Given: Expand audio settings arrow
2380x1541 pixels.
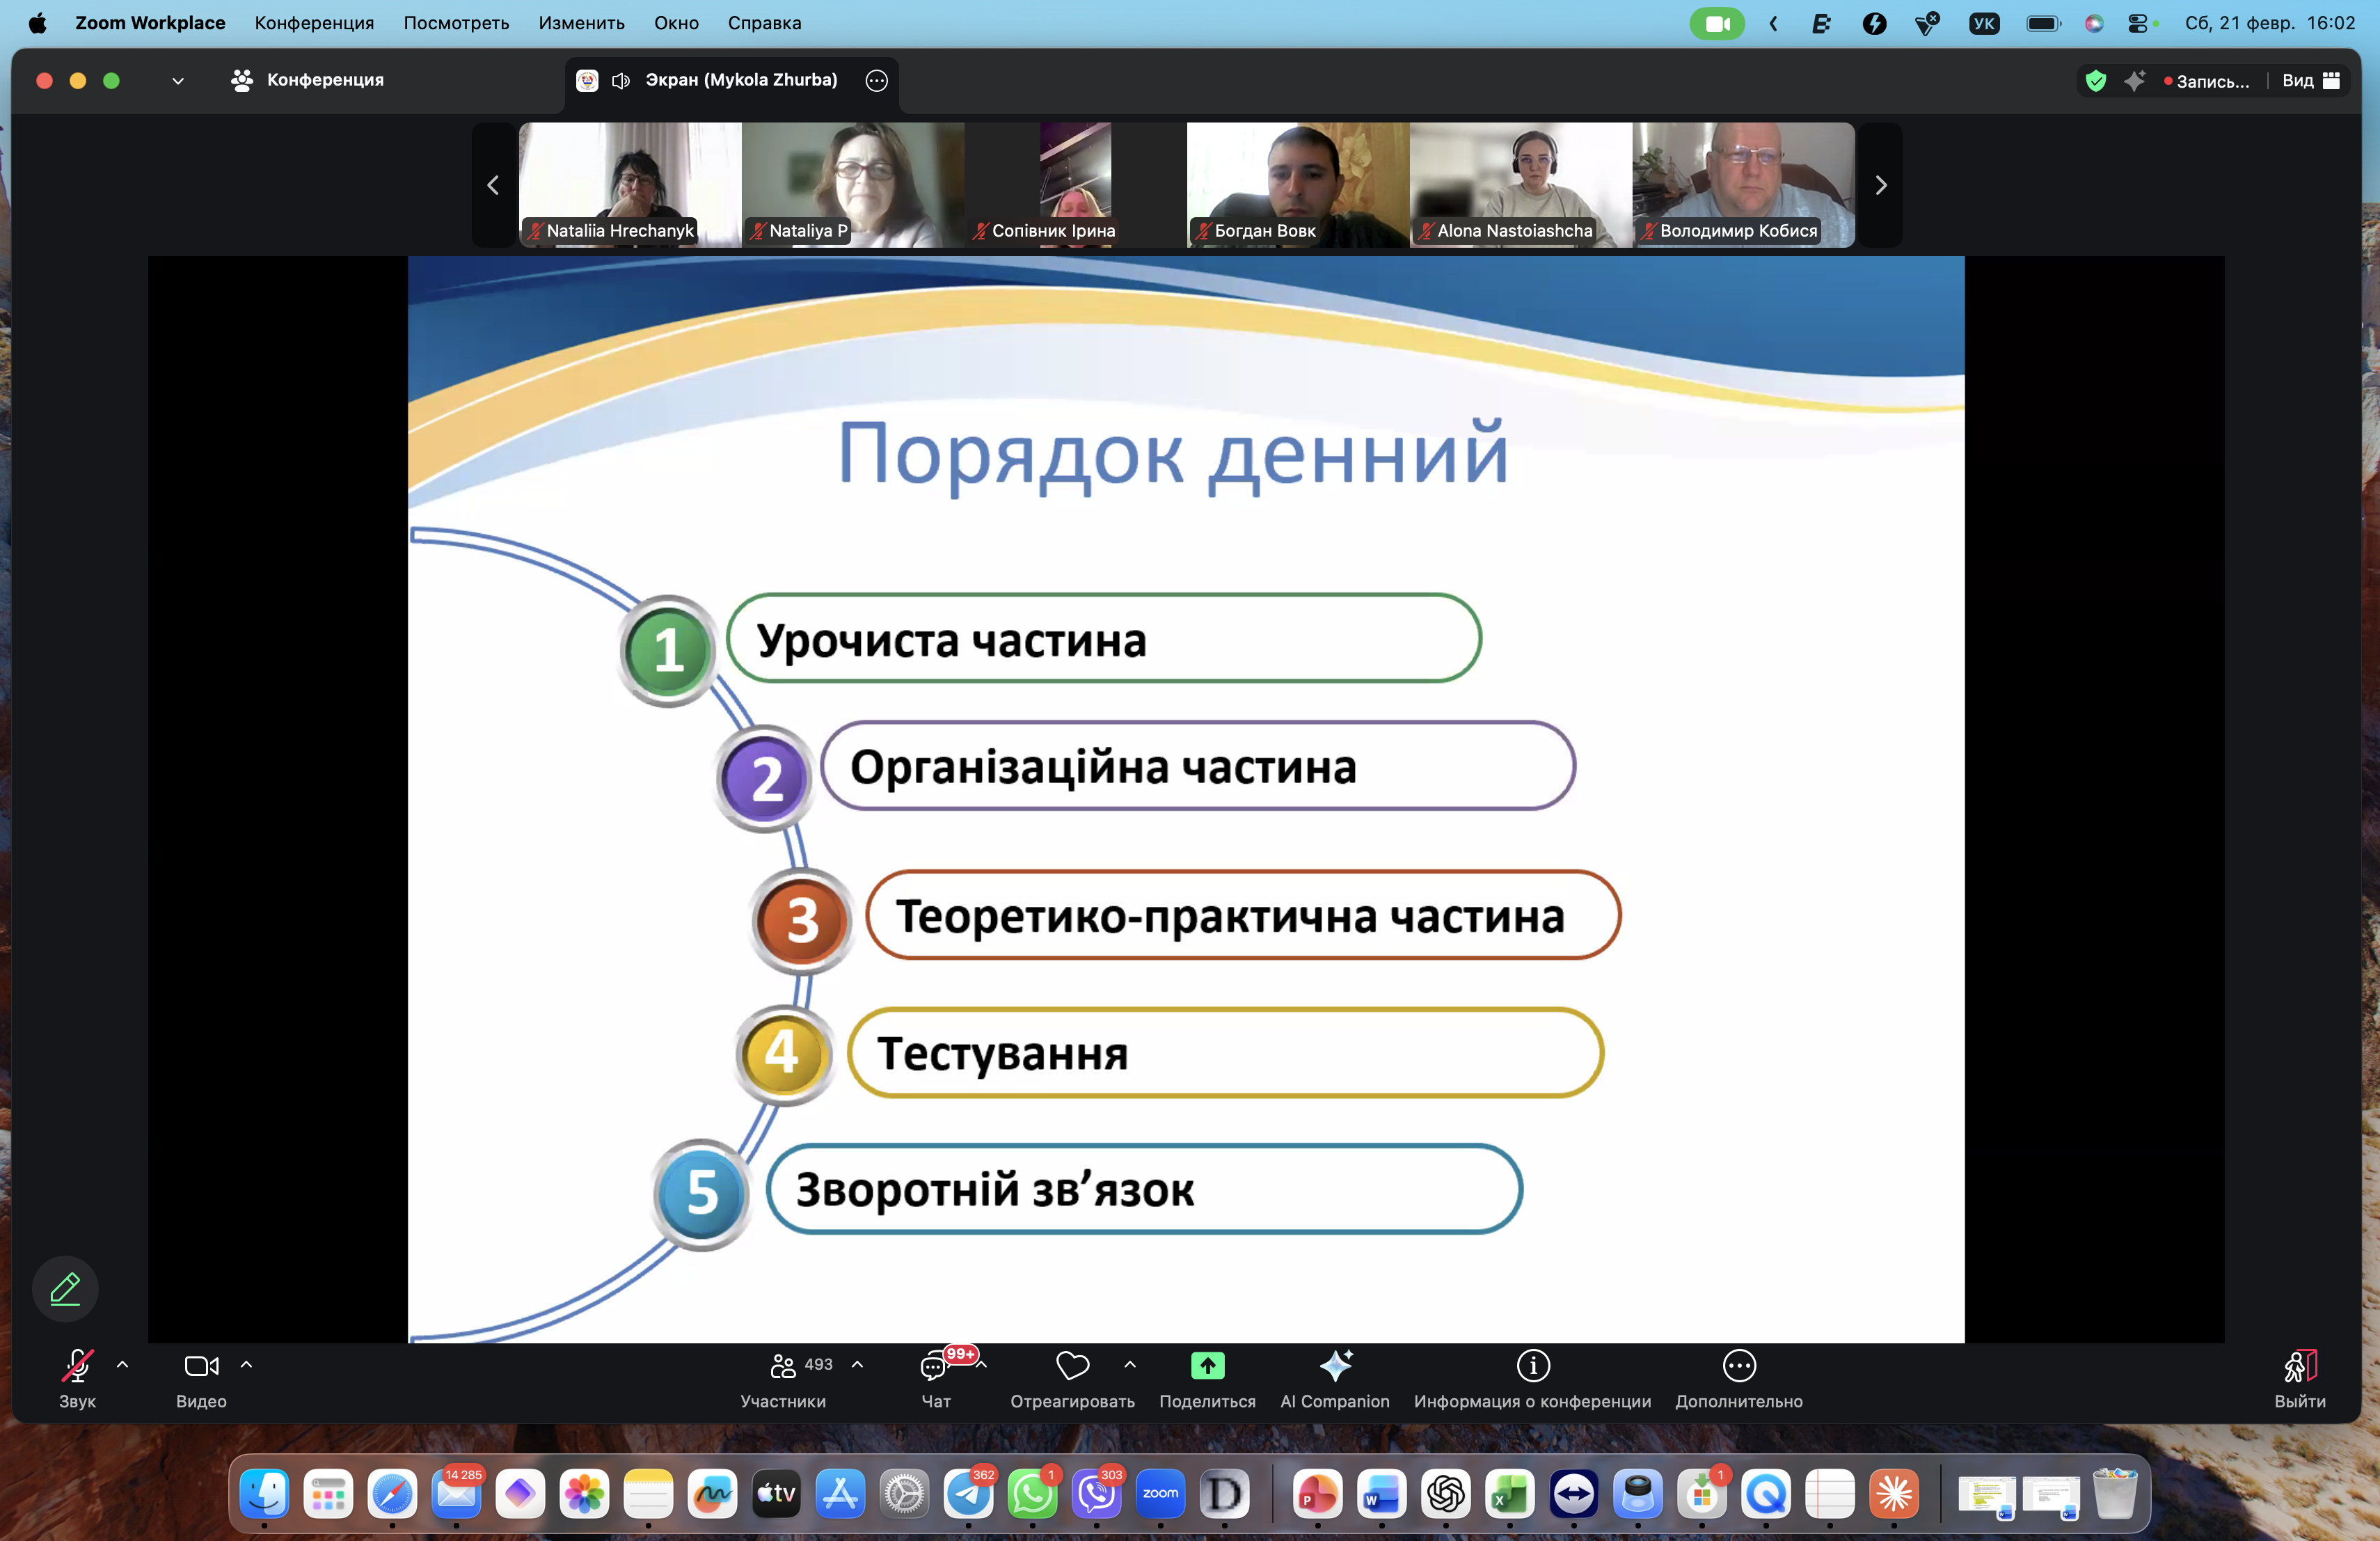Looking at the screenshot, I should [x=123, y=1365].
